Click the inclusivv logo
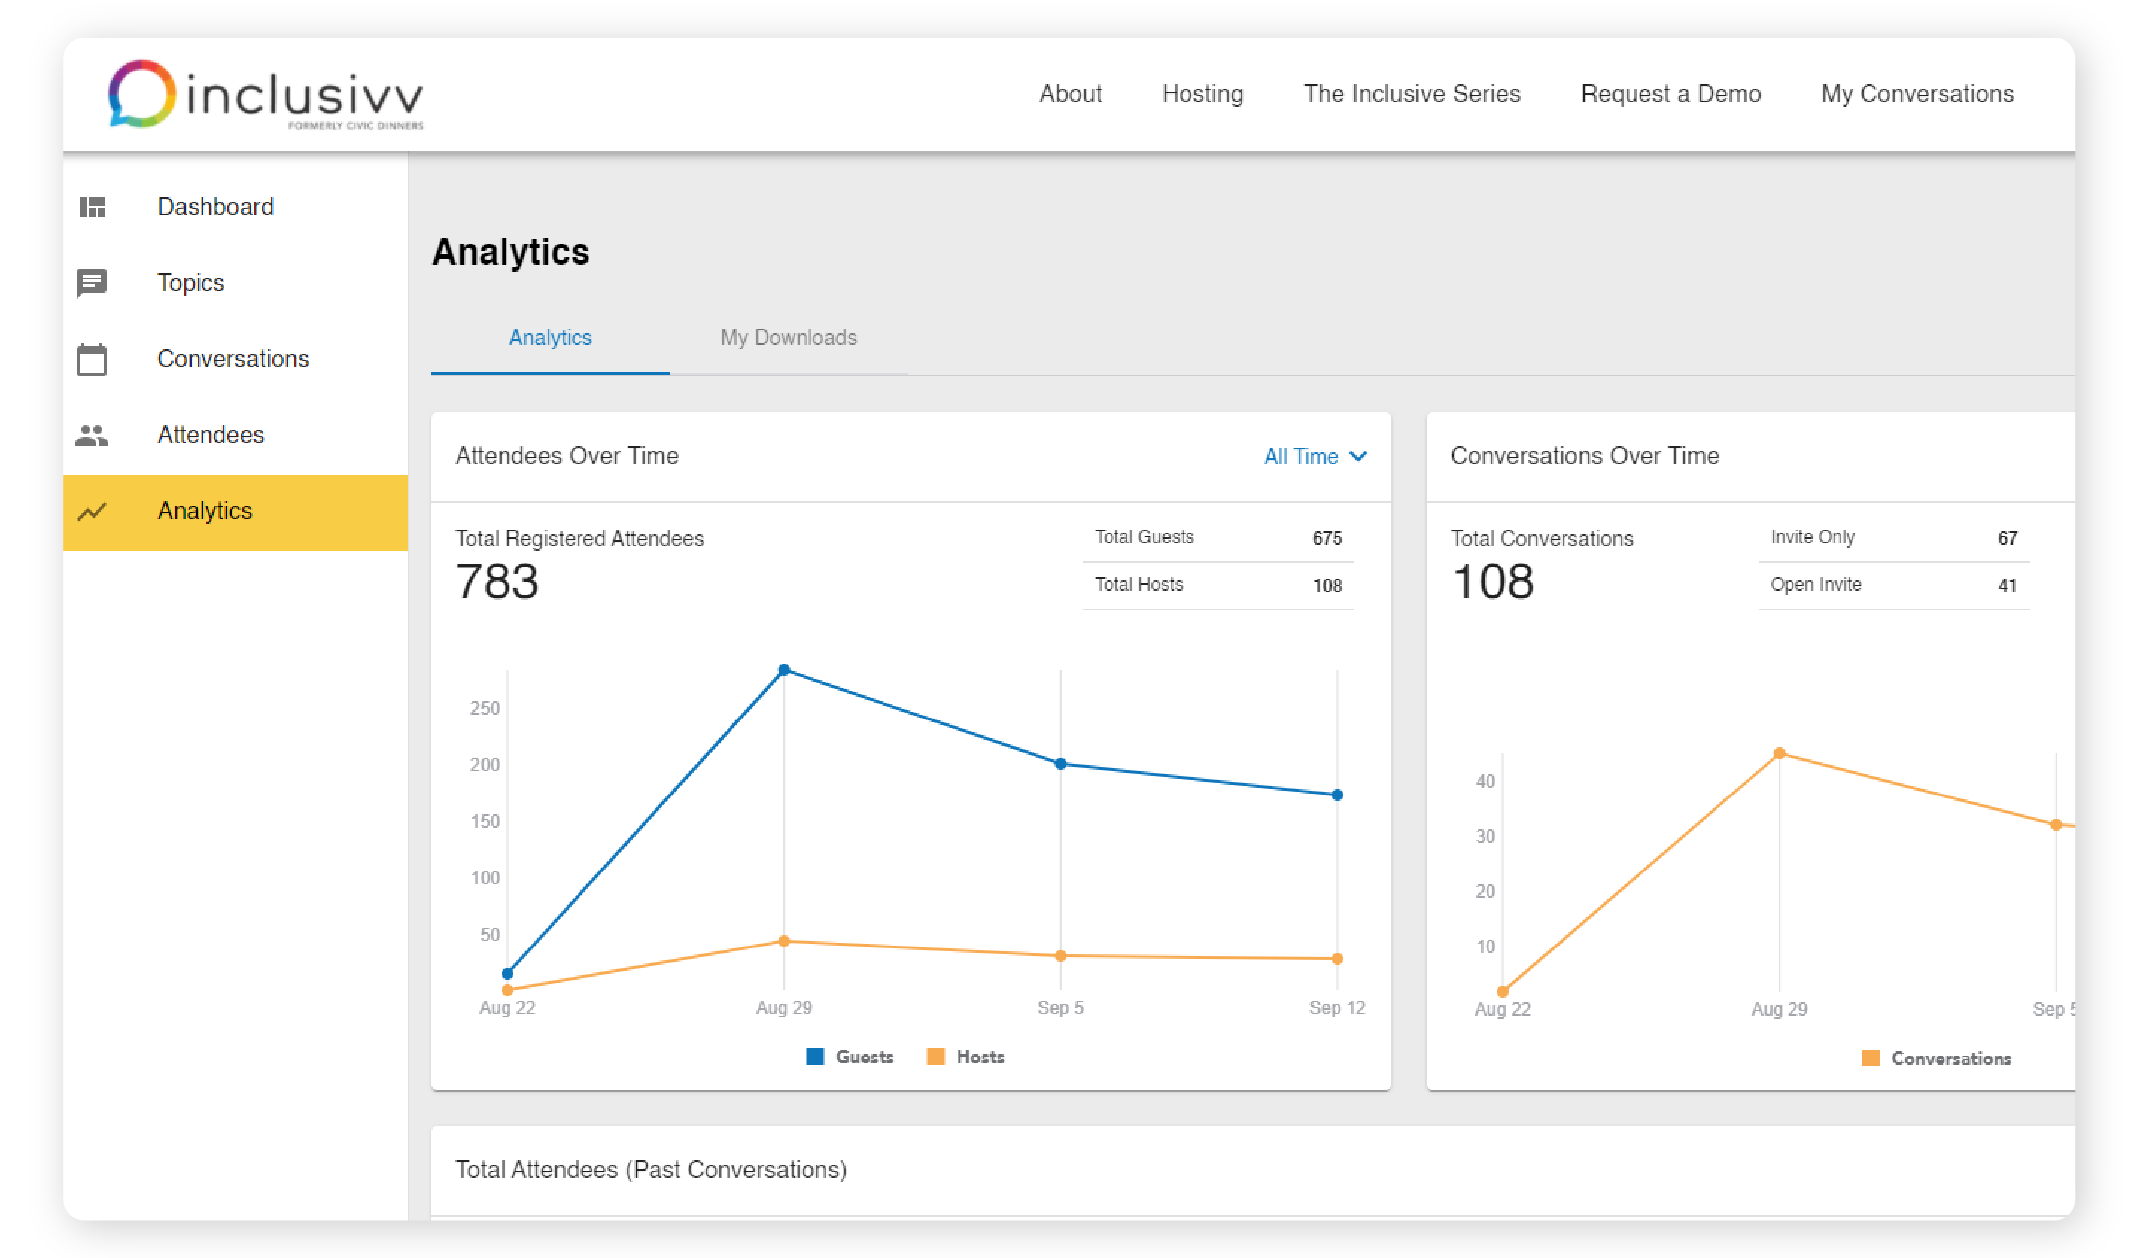Screen dimensions: 2138x1258 tap(266, 95)
